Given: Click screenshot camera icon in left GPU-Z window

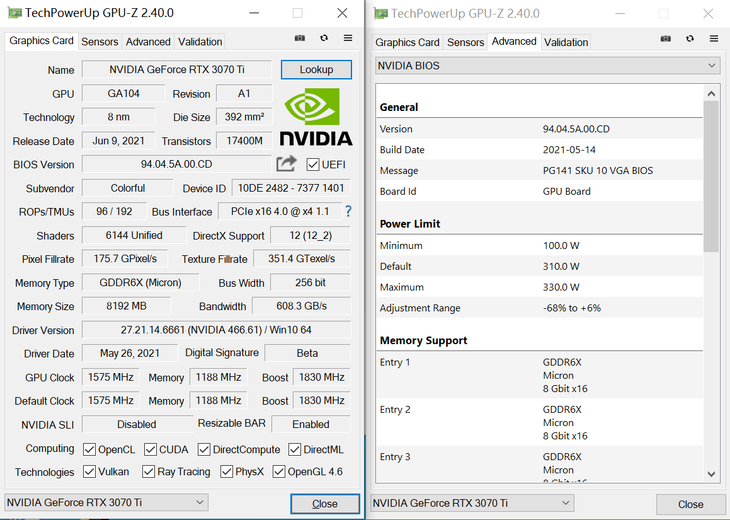Looking at the screenshot, I should [x=300, y=38].
